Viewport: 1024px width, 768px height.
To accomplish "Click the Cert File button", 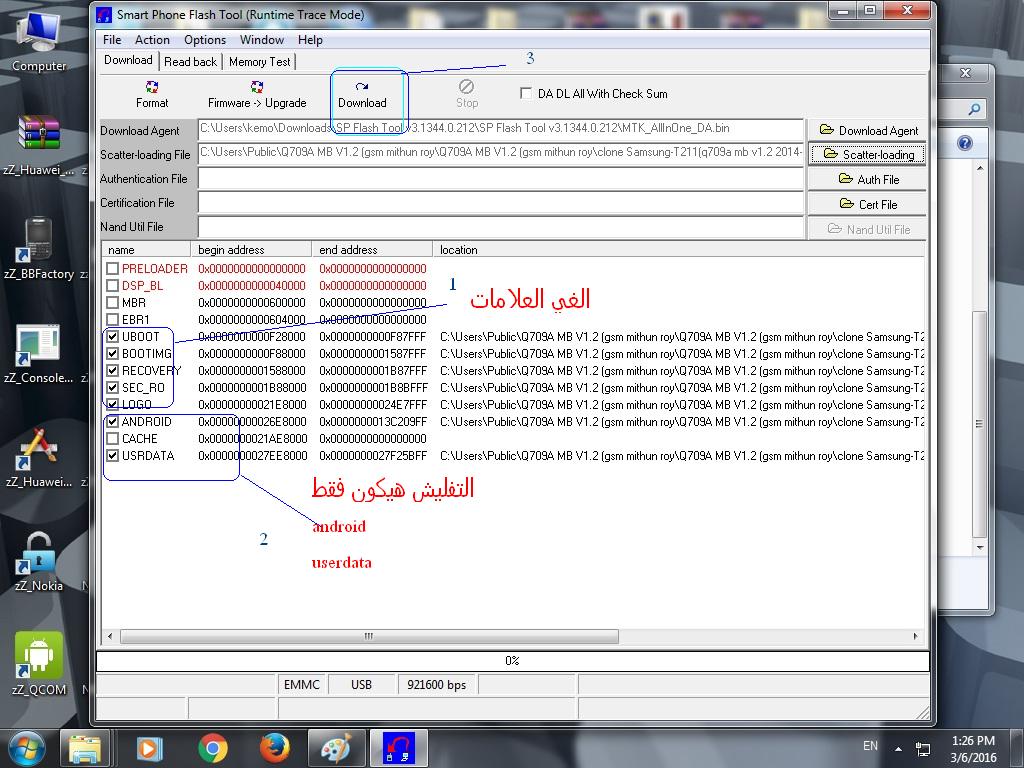I will pos(867,204).
